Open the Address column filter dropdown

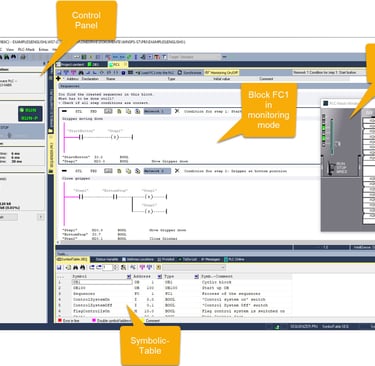(159, 276)
